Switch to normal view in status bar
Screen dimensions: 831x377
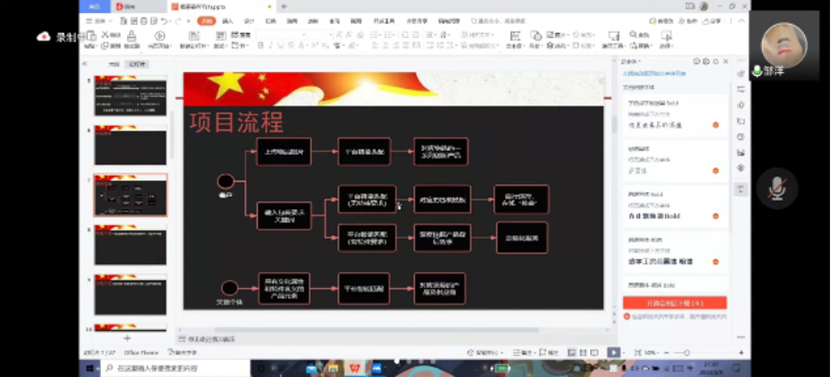572,353
